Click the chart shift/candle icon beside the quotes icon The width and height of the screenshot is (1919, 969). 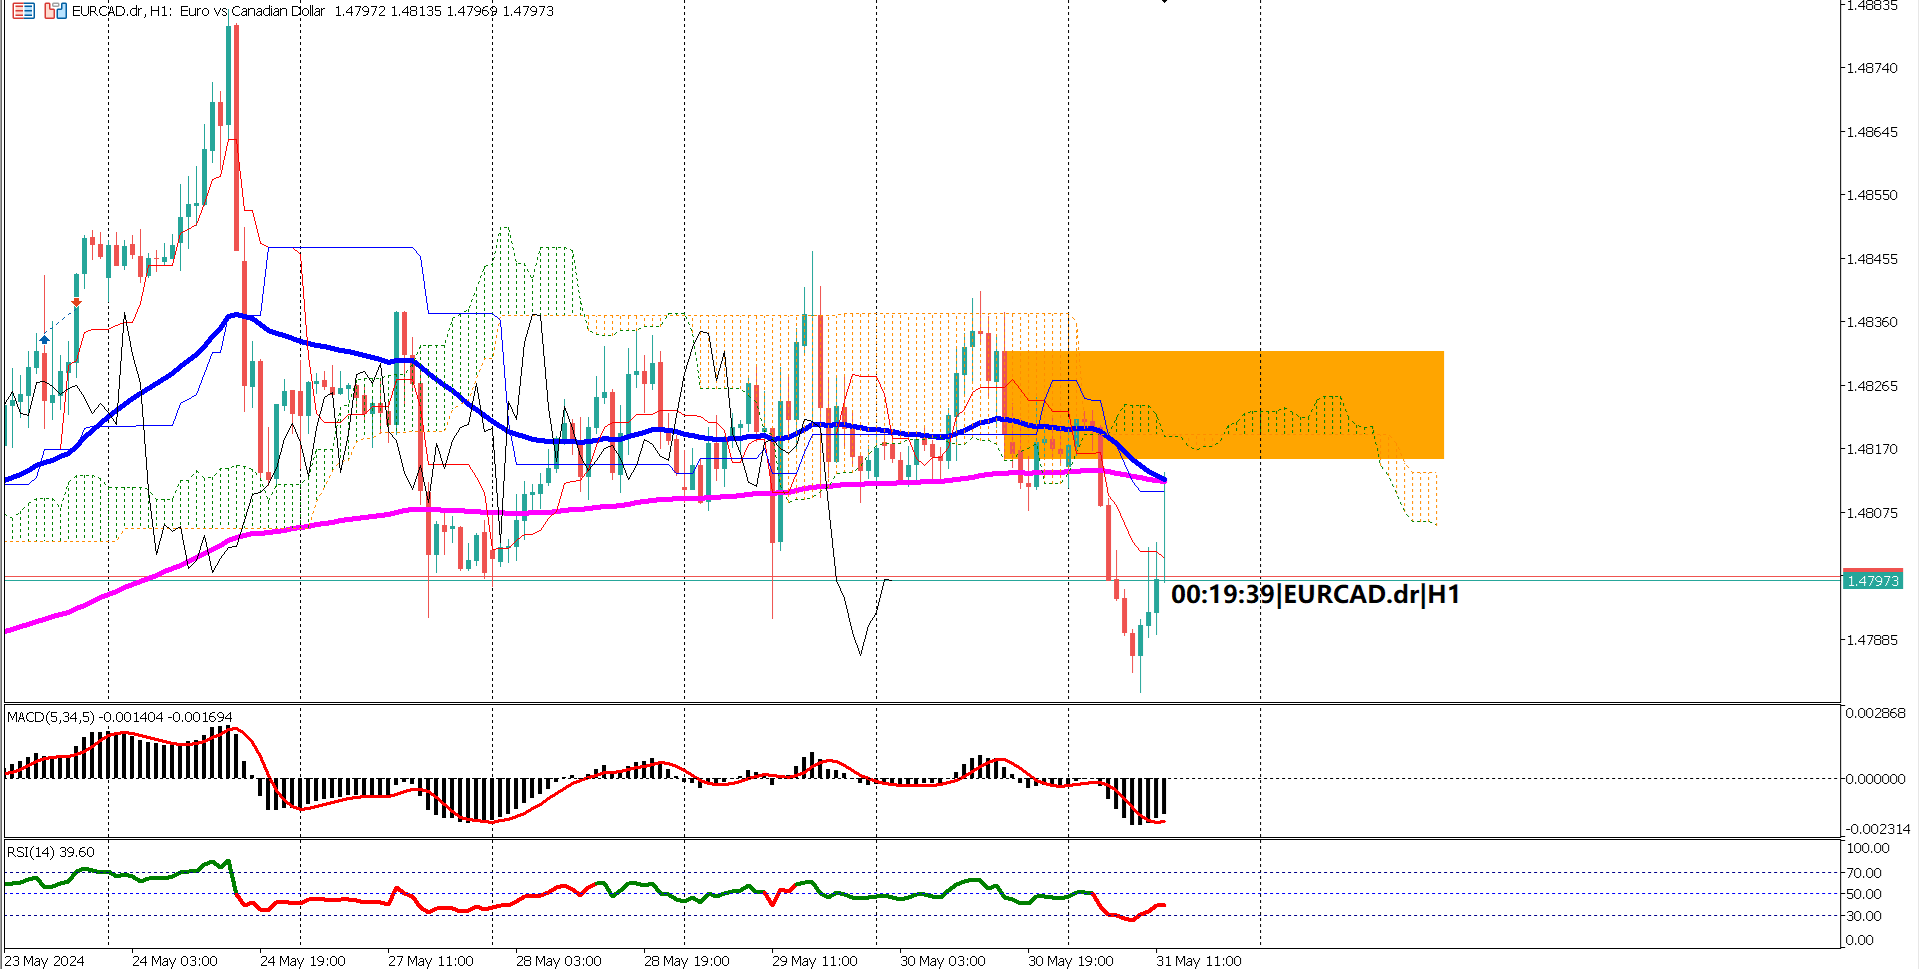tap(56, 11)
